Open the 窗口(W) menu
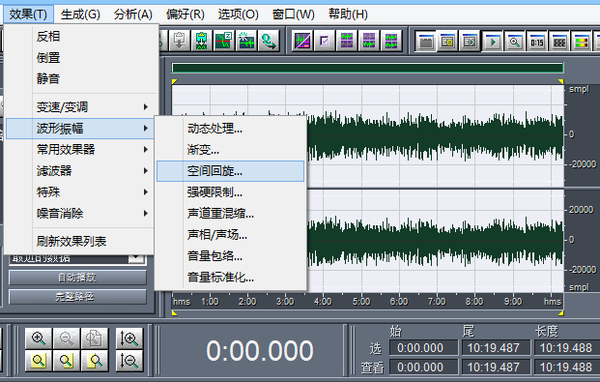The height and width of the screenshot is (382, 600). pos(293,15)
